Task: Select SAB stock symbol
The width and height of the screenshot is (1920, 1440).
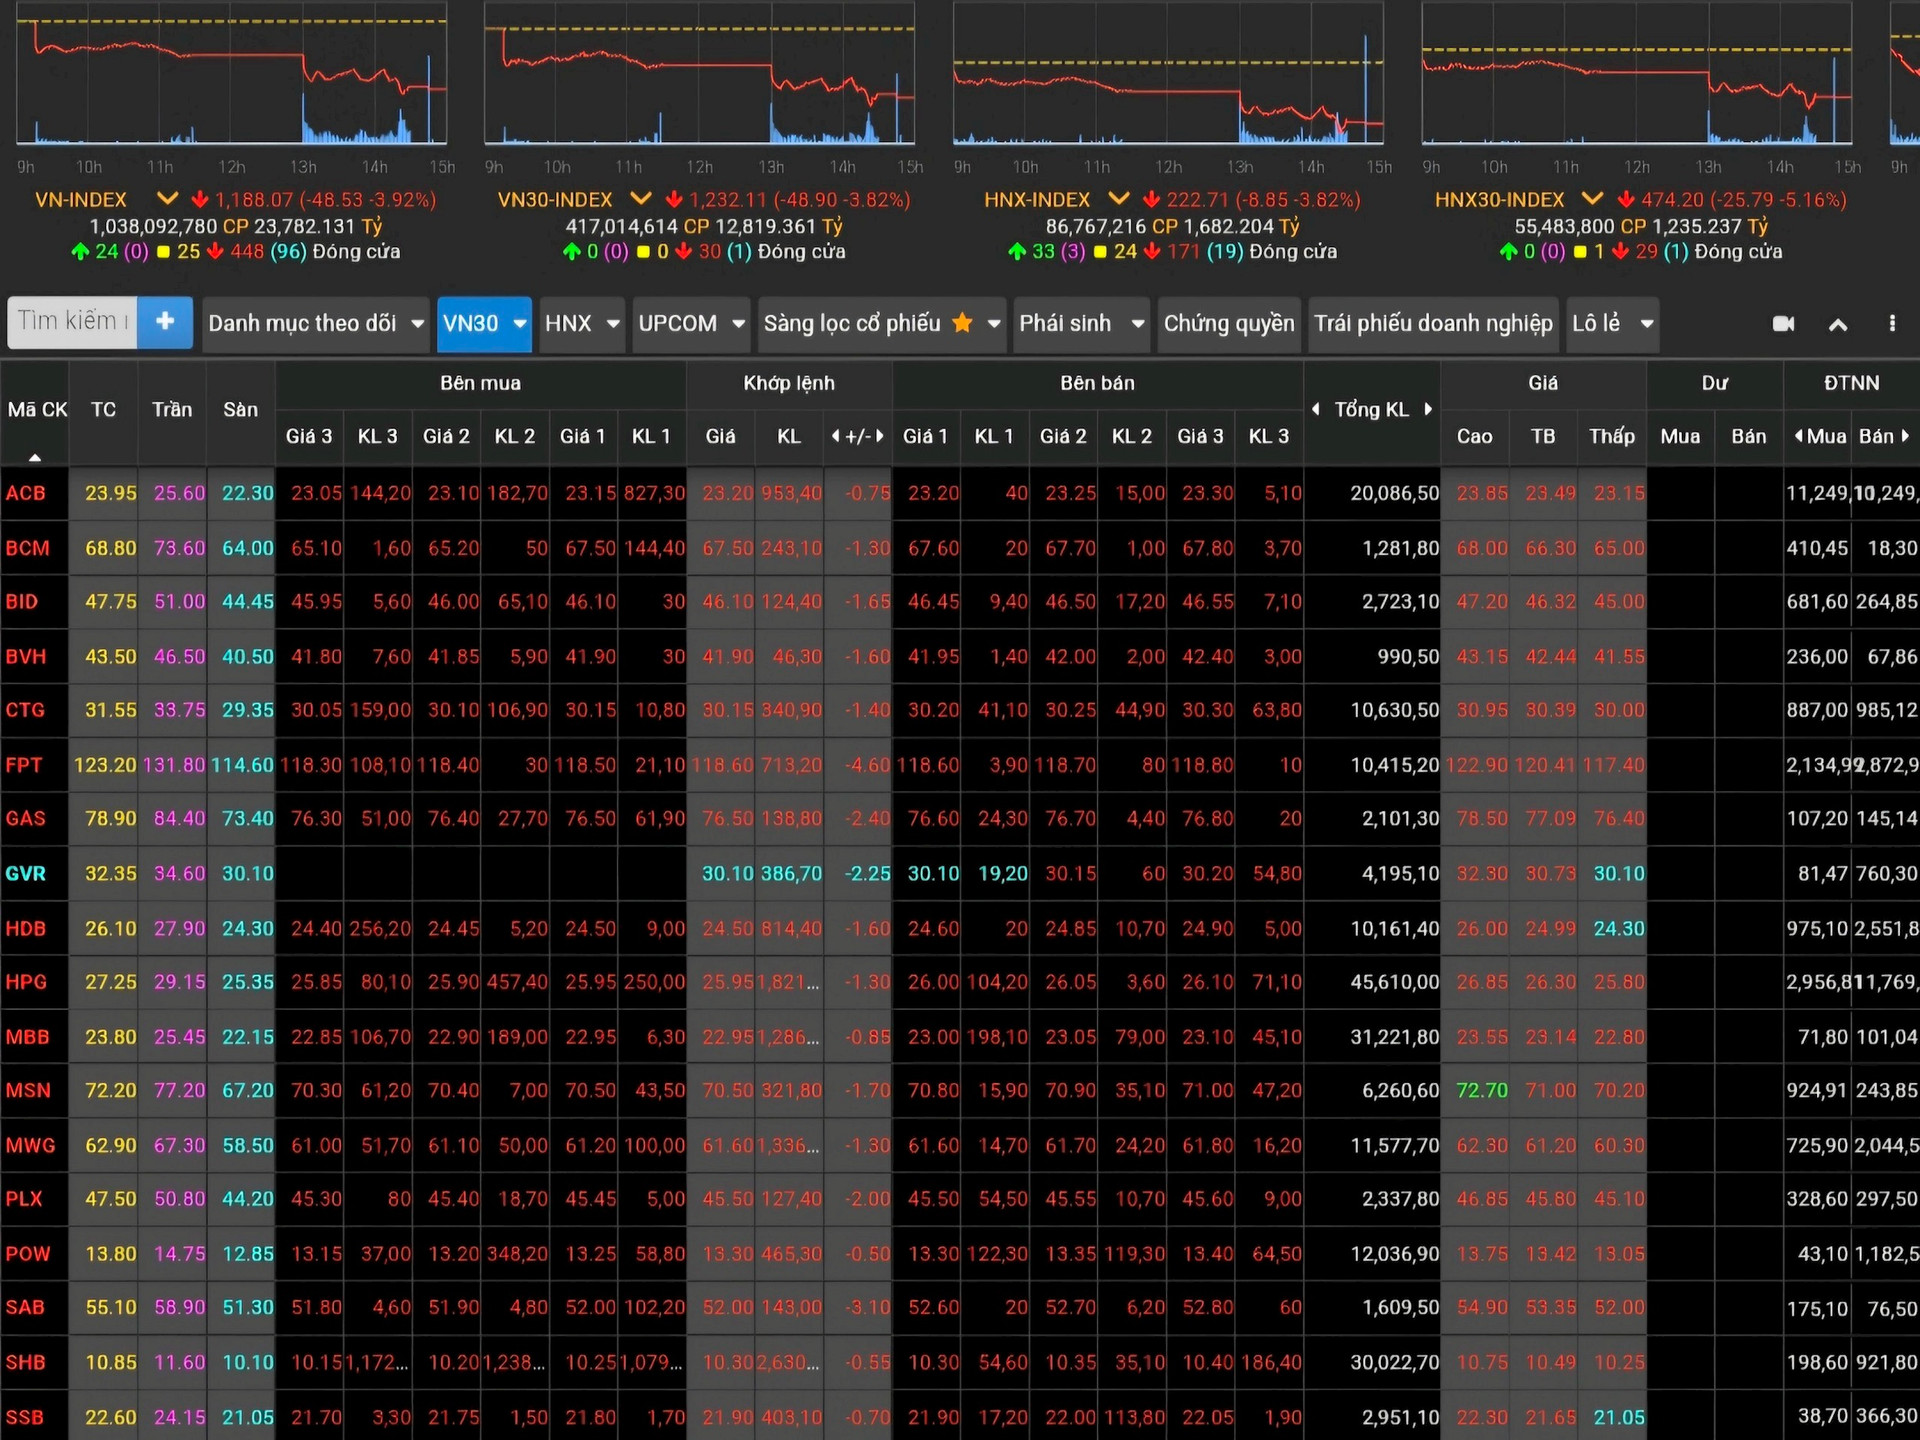Action: click(x=25, y=1308)
